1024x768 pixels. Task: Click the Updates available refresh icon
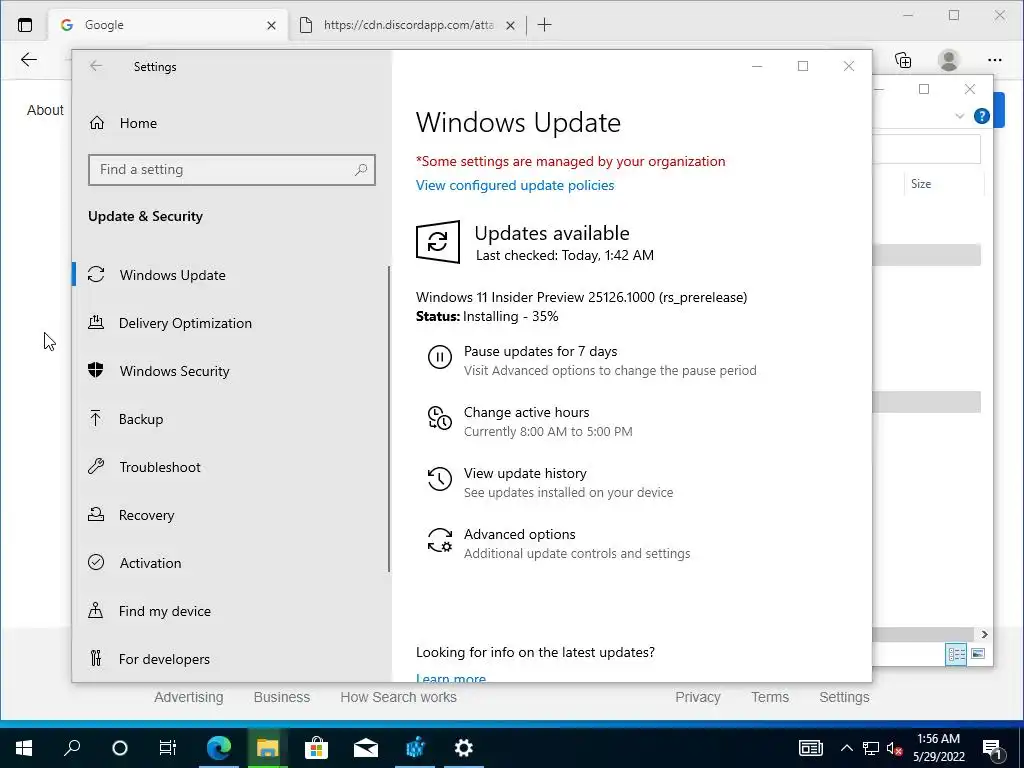point(438,242)
